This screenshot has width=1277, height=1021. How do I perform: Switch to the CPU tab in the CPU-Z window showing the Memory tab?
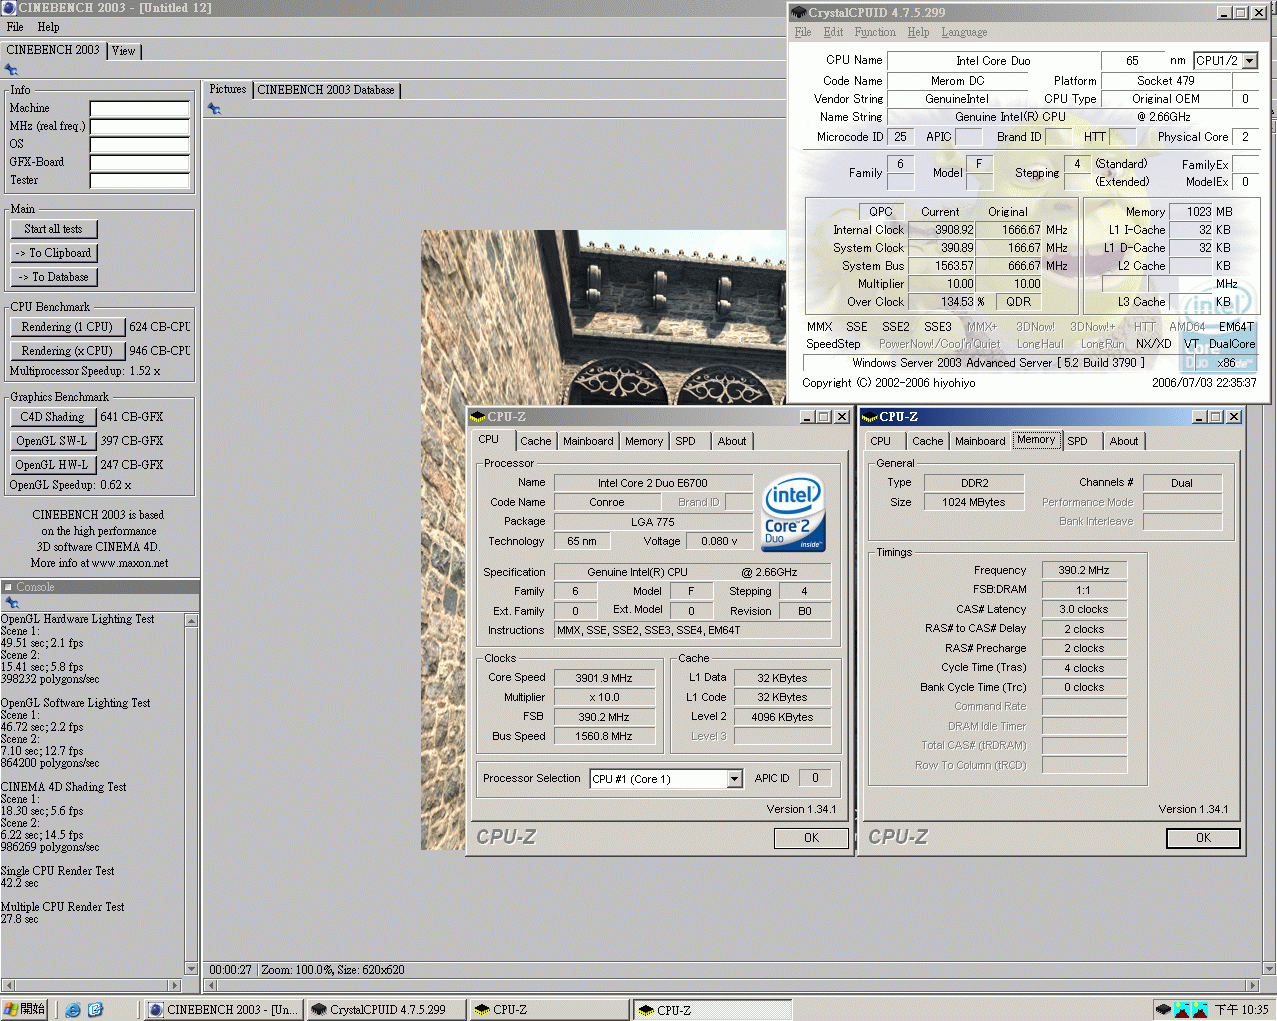coord(880,441)
